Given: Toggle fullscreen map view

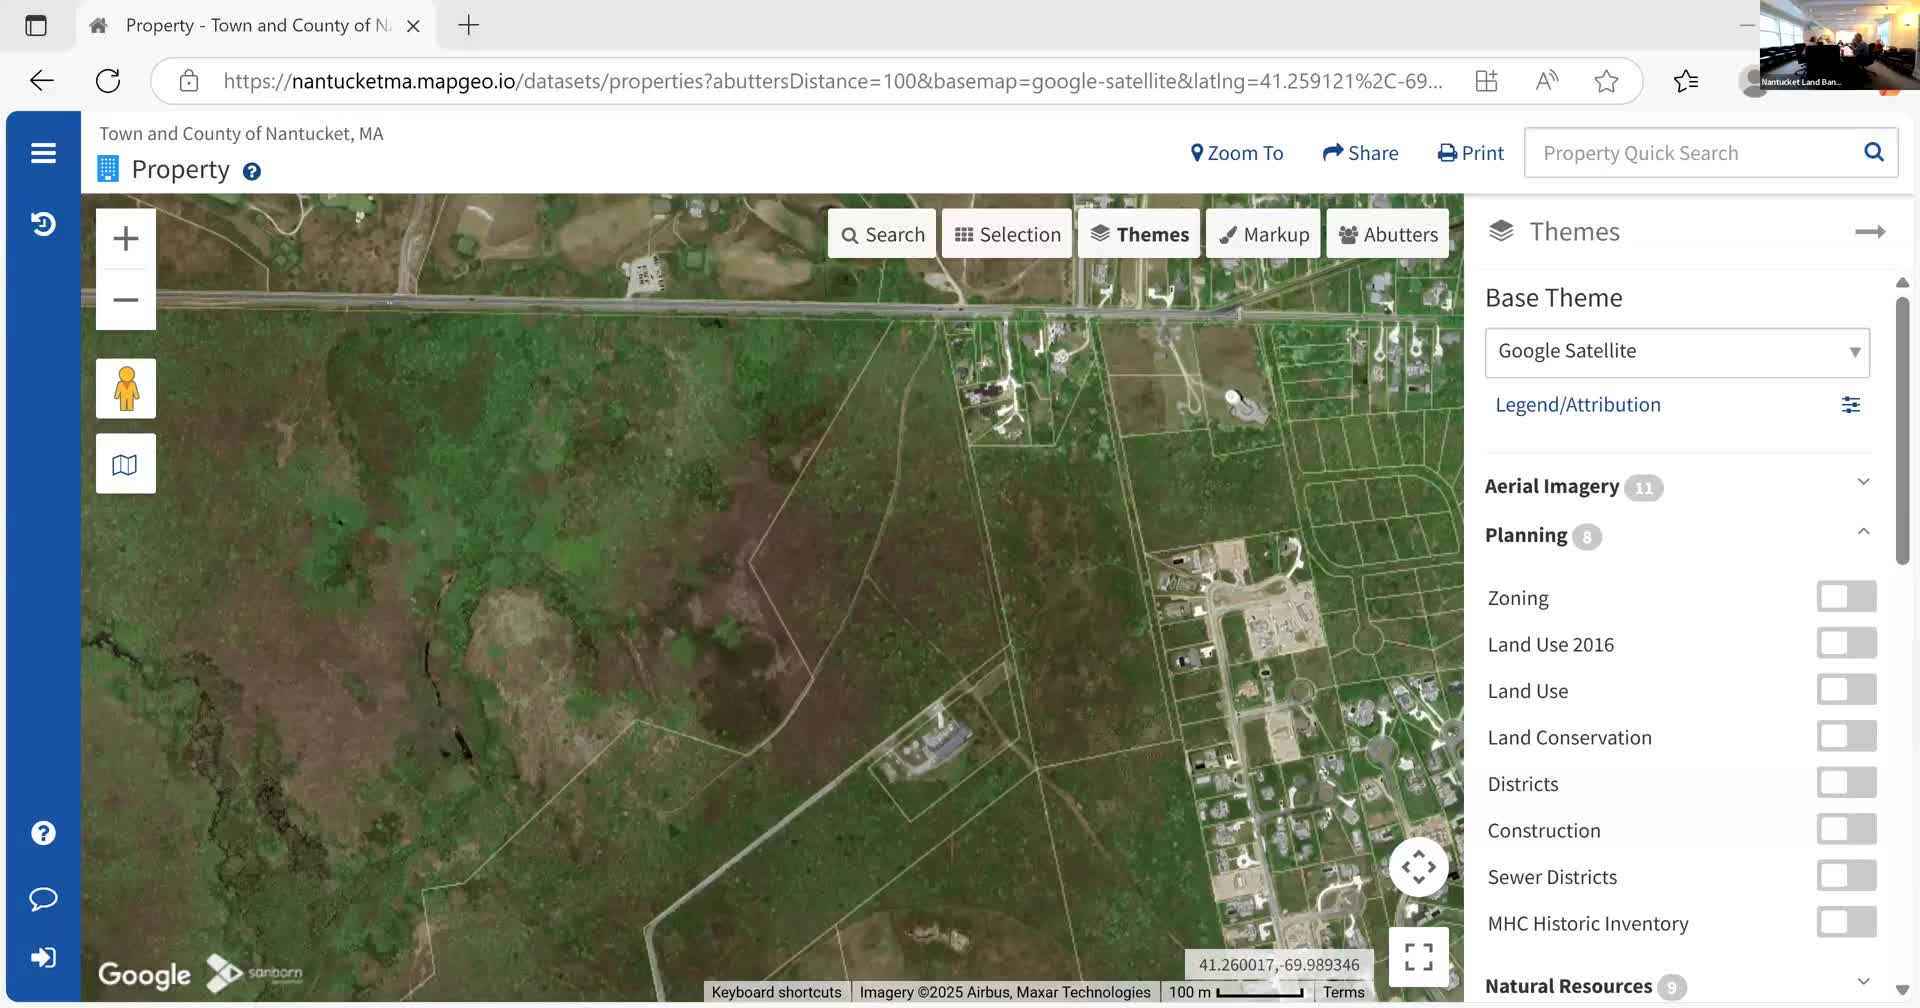Looking at the screenshot, I should point(1418,957).
